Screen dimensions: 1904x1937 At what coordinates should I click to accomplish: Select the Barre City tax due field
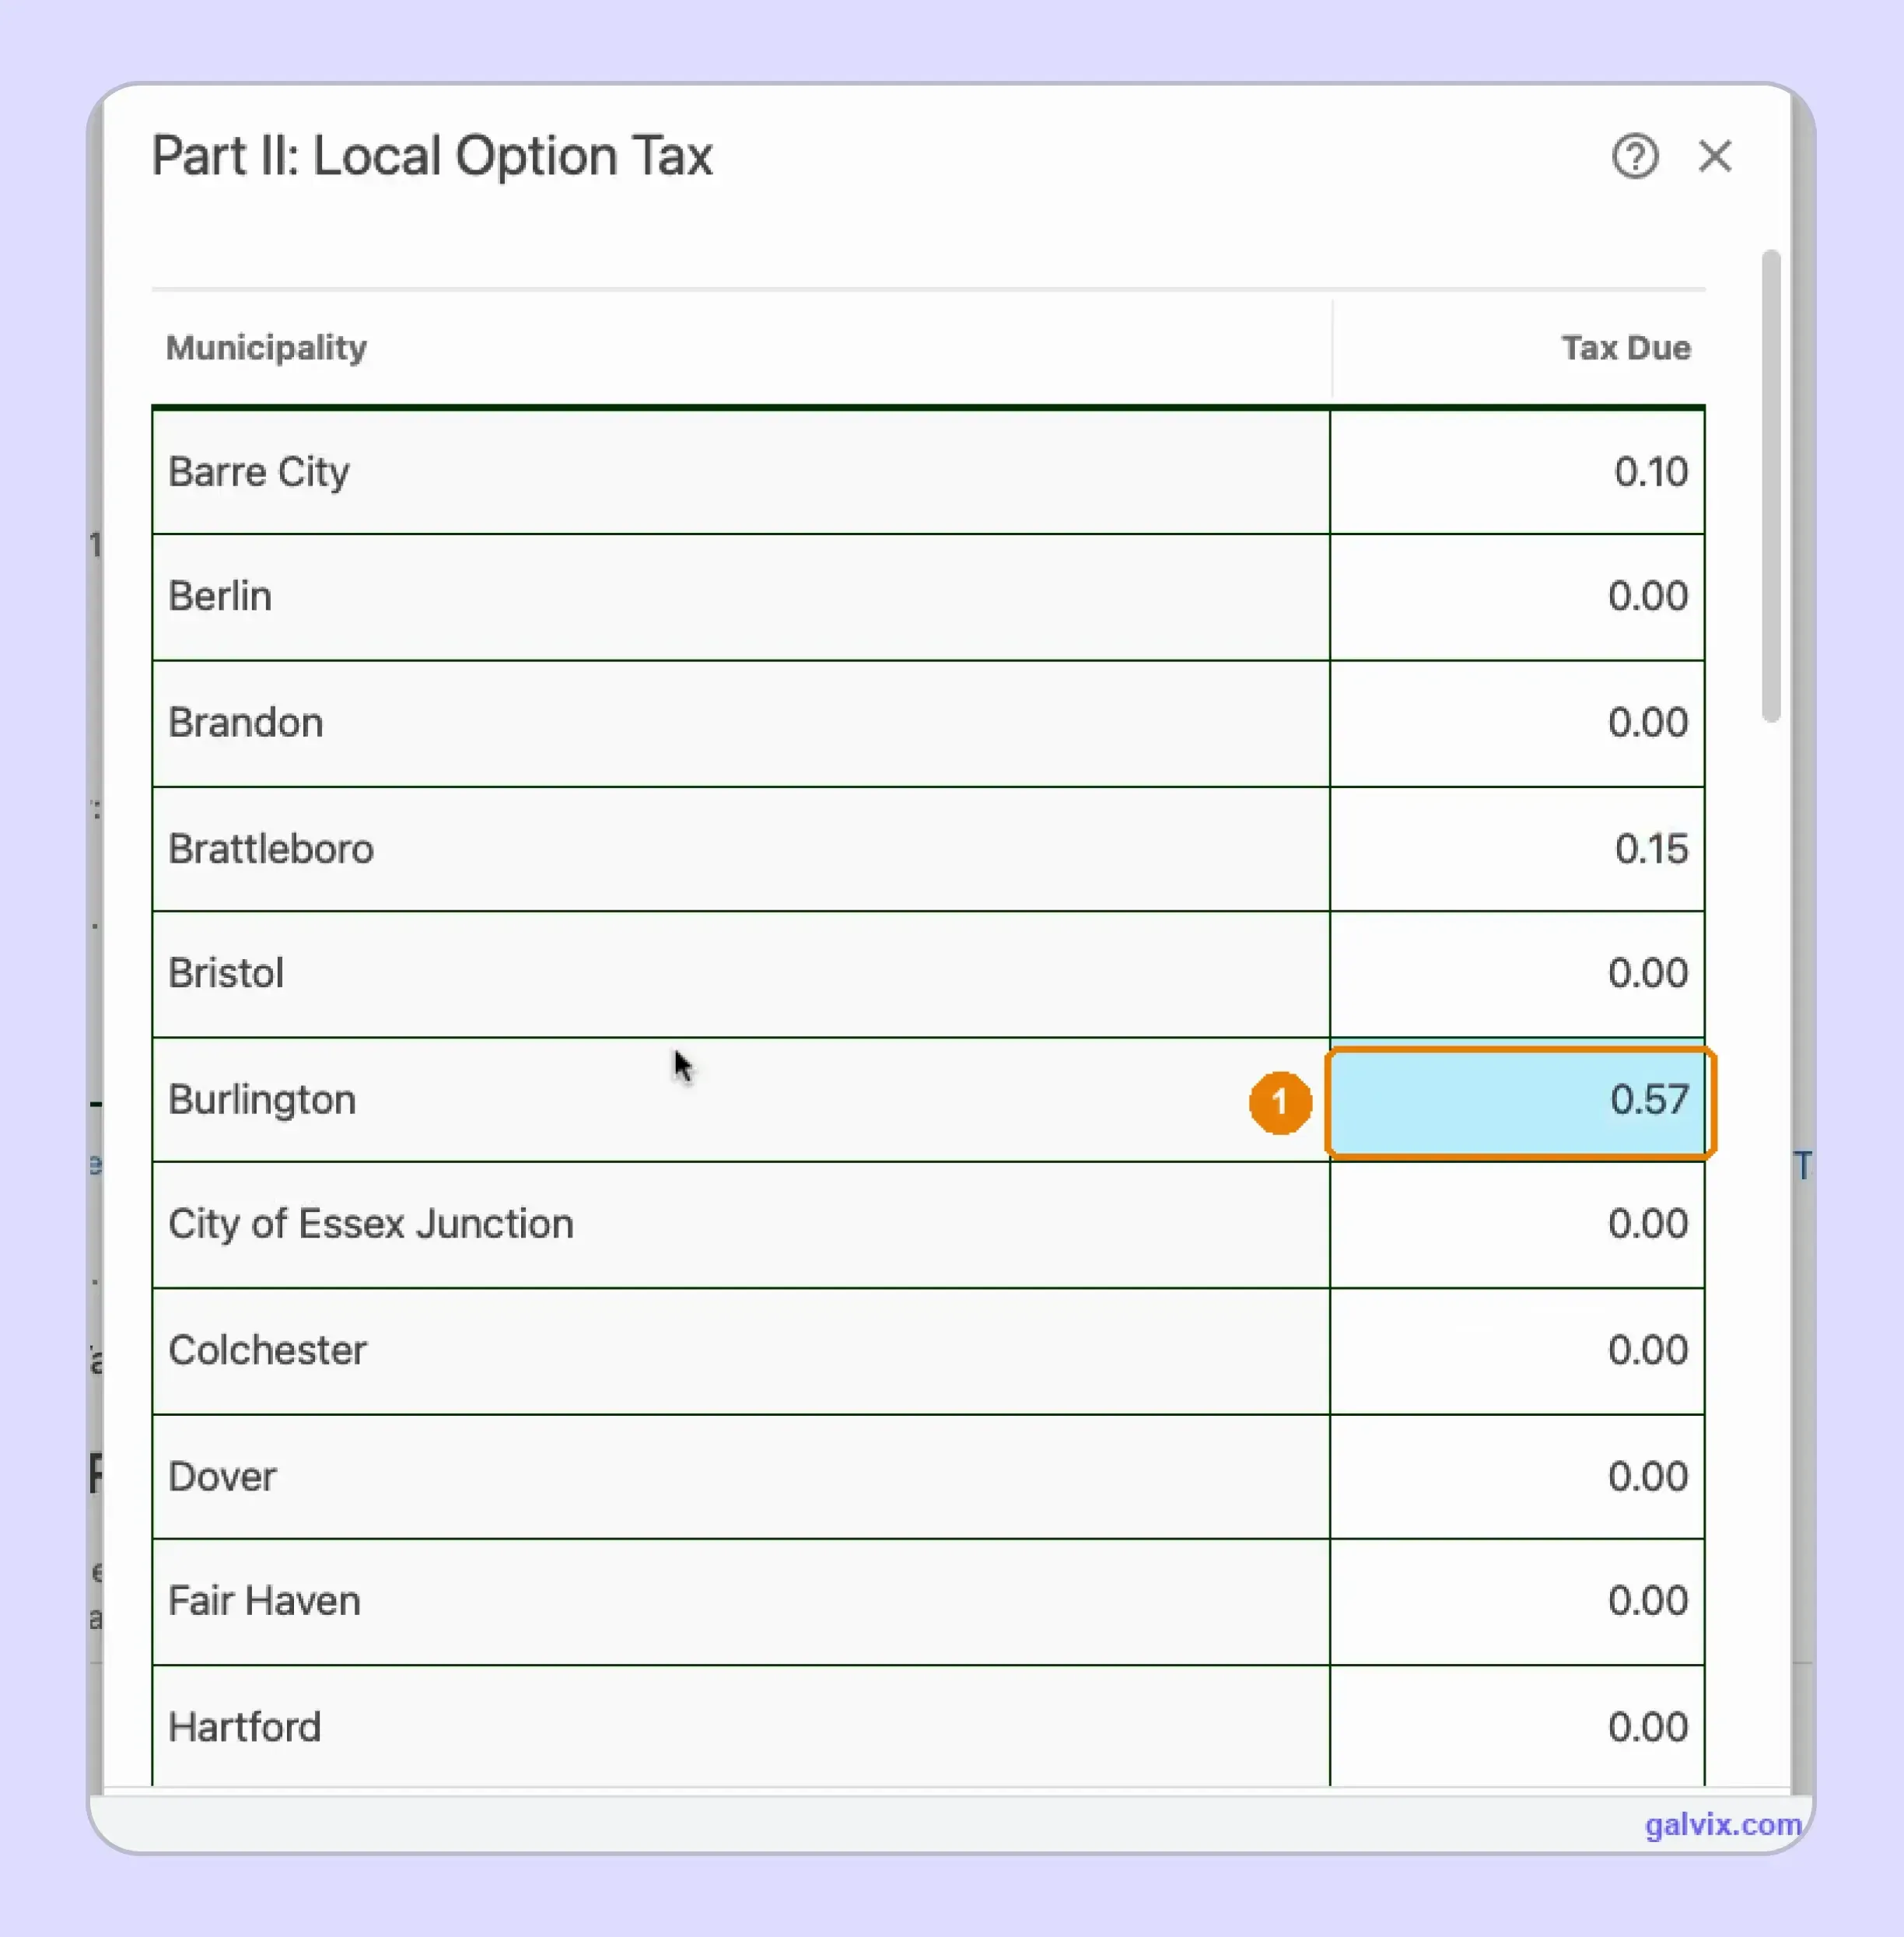pyautogui.click(x=1517, y=472)
